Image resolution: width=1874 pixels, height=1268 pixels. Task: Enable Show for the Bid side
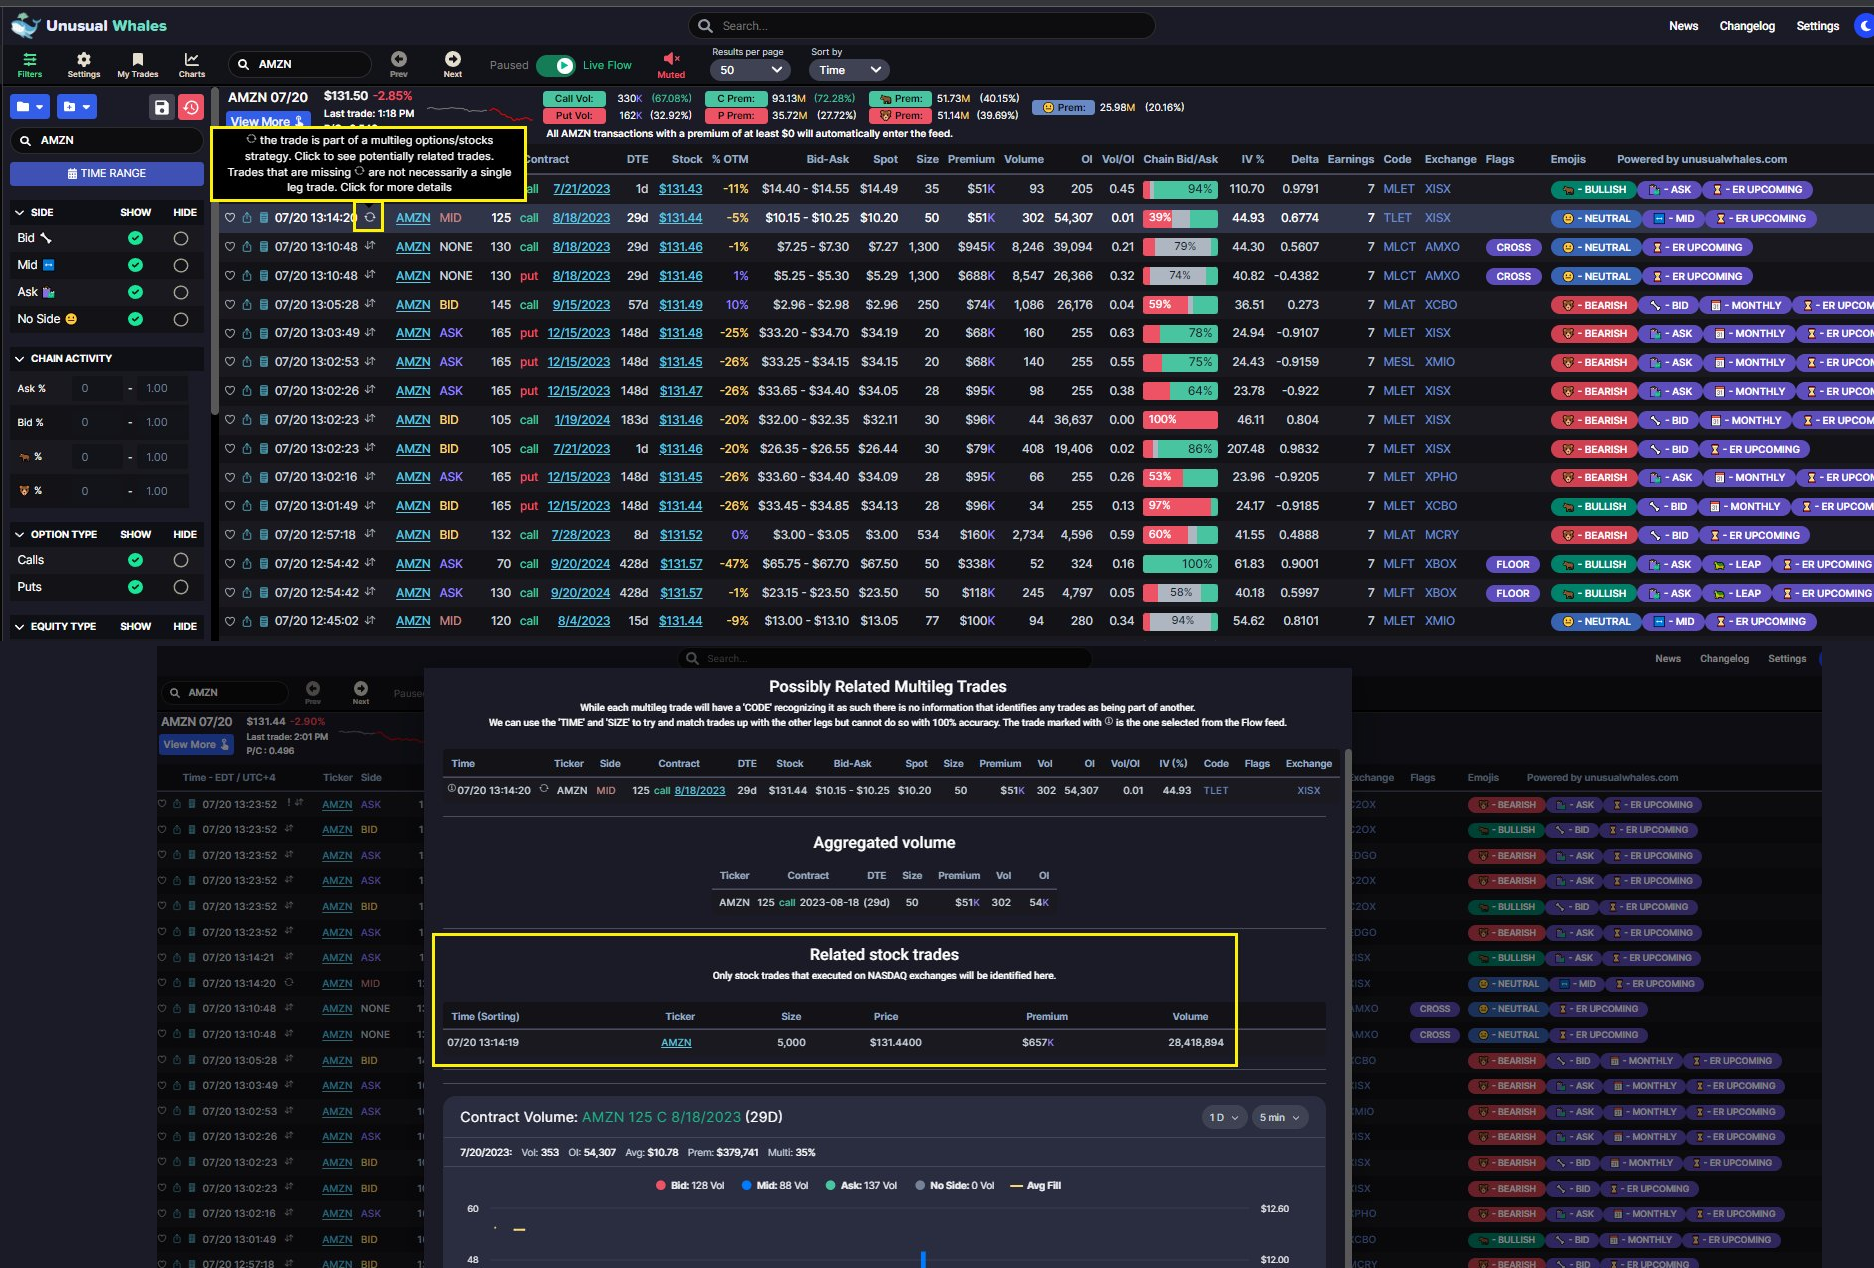[x=135, y=238]
